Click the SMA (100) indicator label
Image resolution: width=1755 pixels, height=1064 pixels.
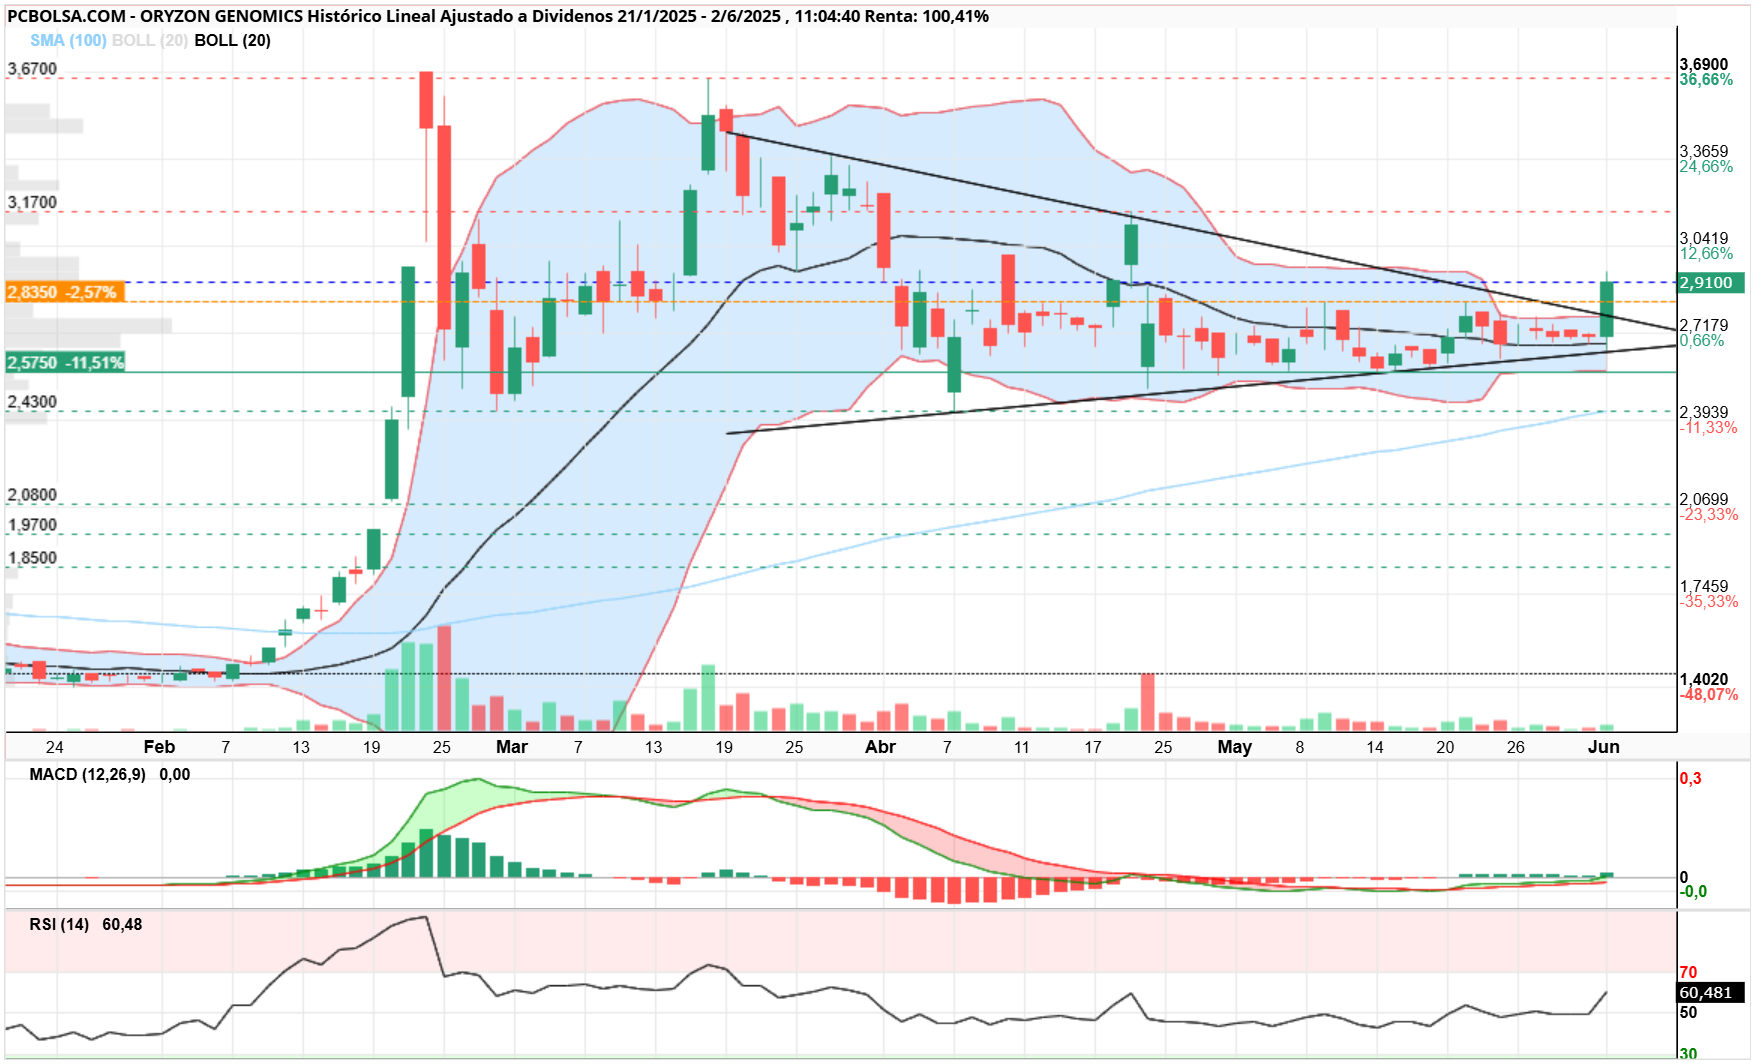click(68, 40)
